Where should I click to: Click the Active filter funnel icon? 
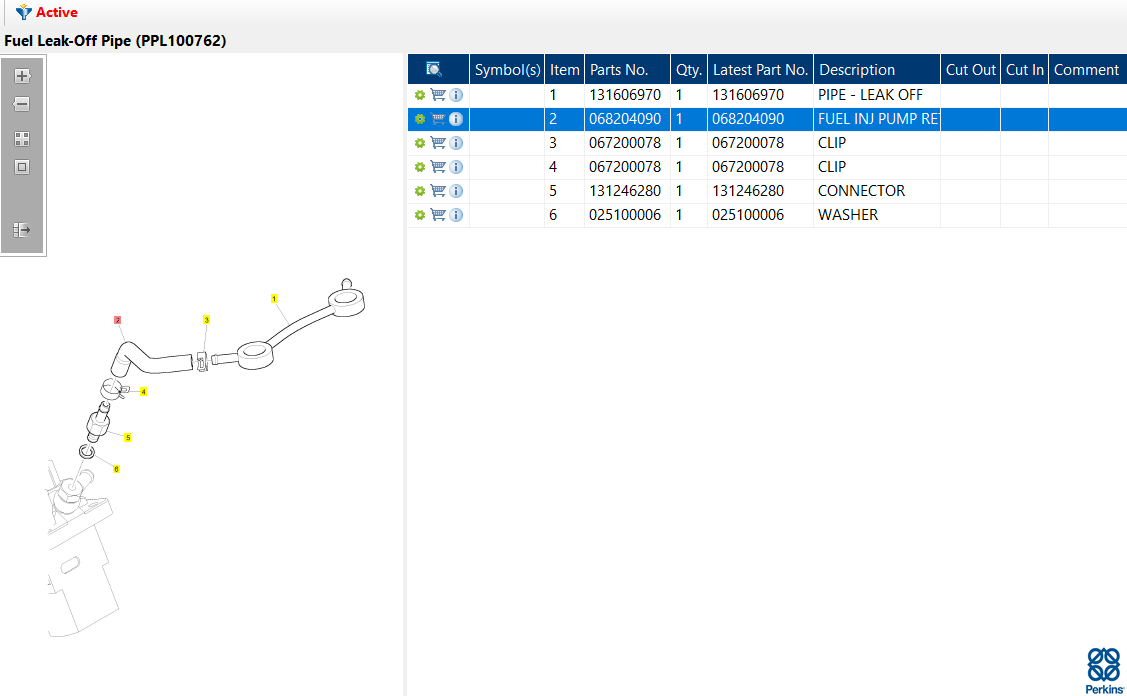(23, 13)
